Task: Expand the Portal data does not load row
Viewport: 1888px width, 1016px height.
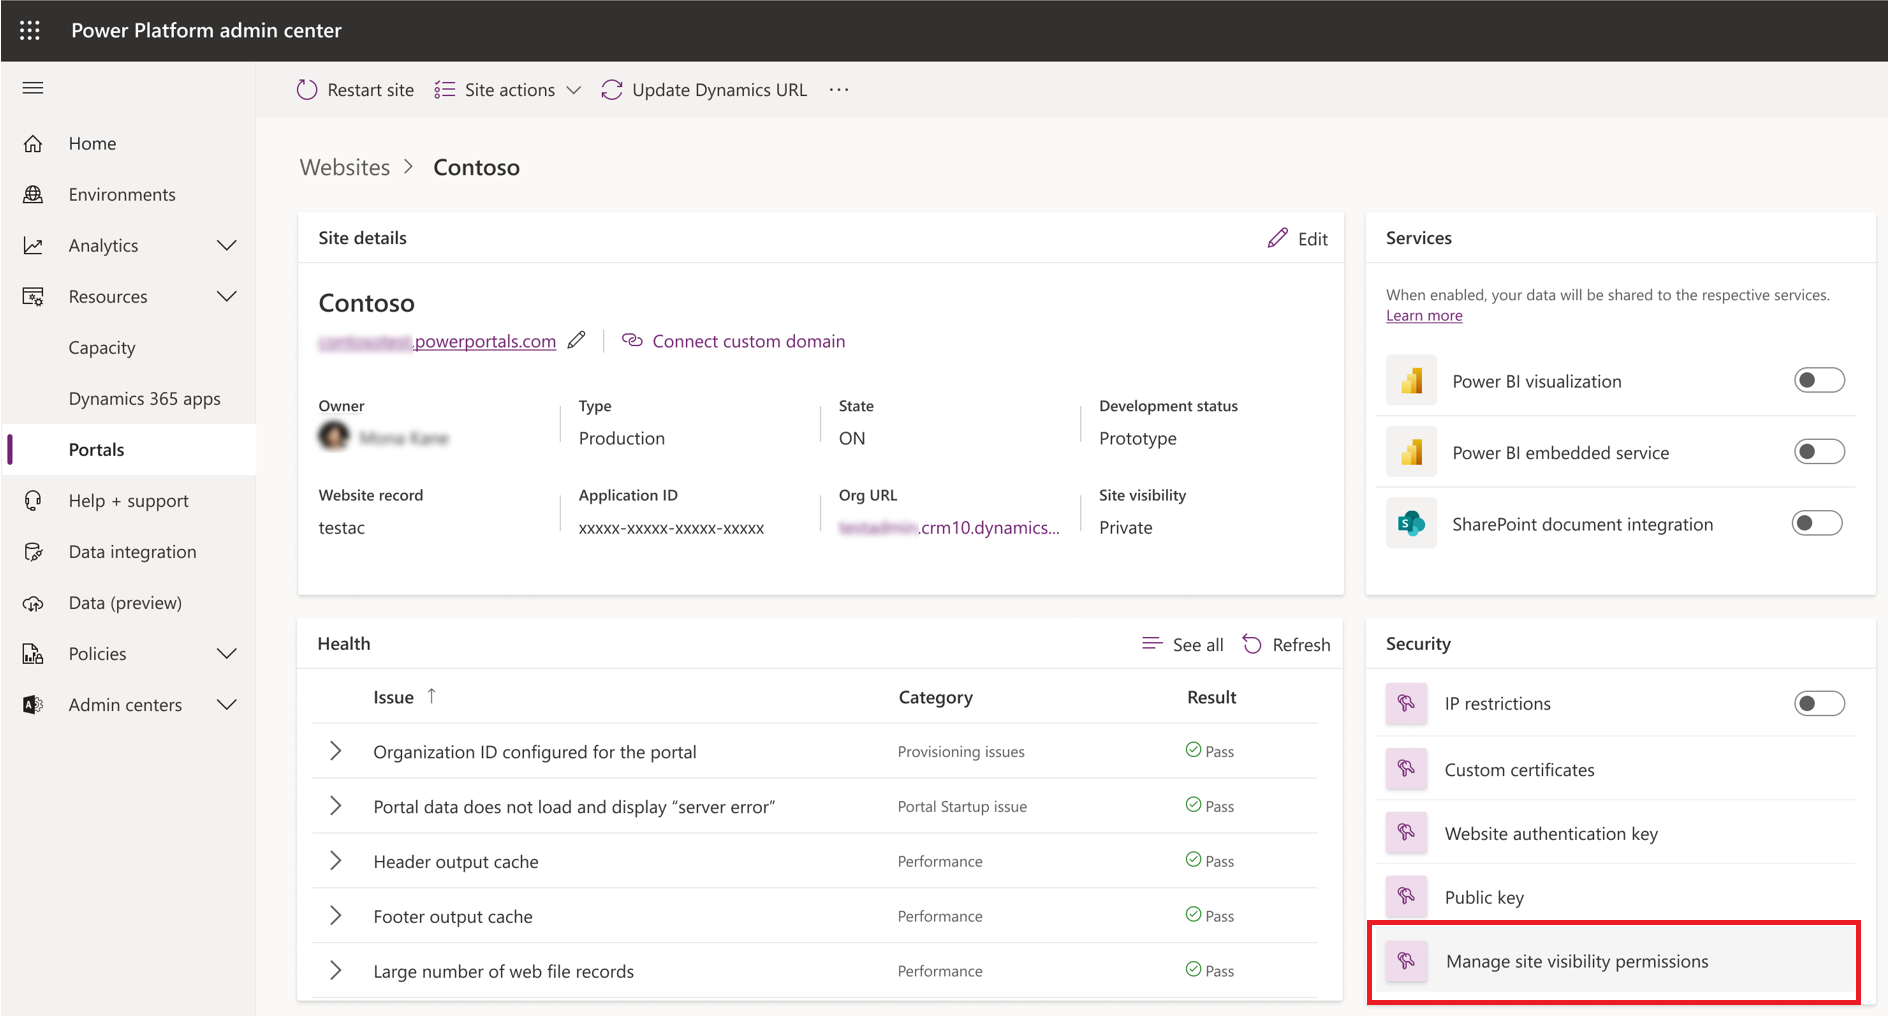Action: click(x=336, y=806)
